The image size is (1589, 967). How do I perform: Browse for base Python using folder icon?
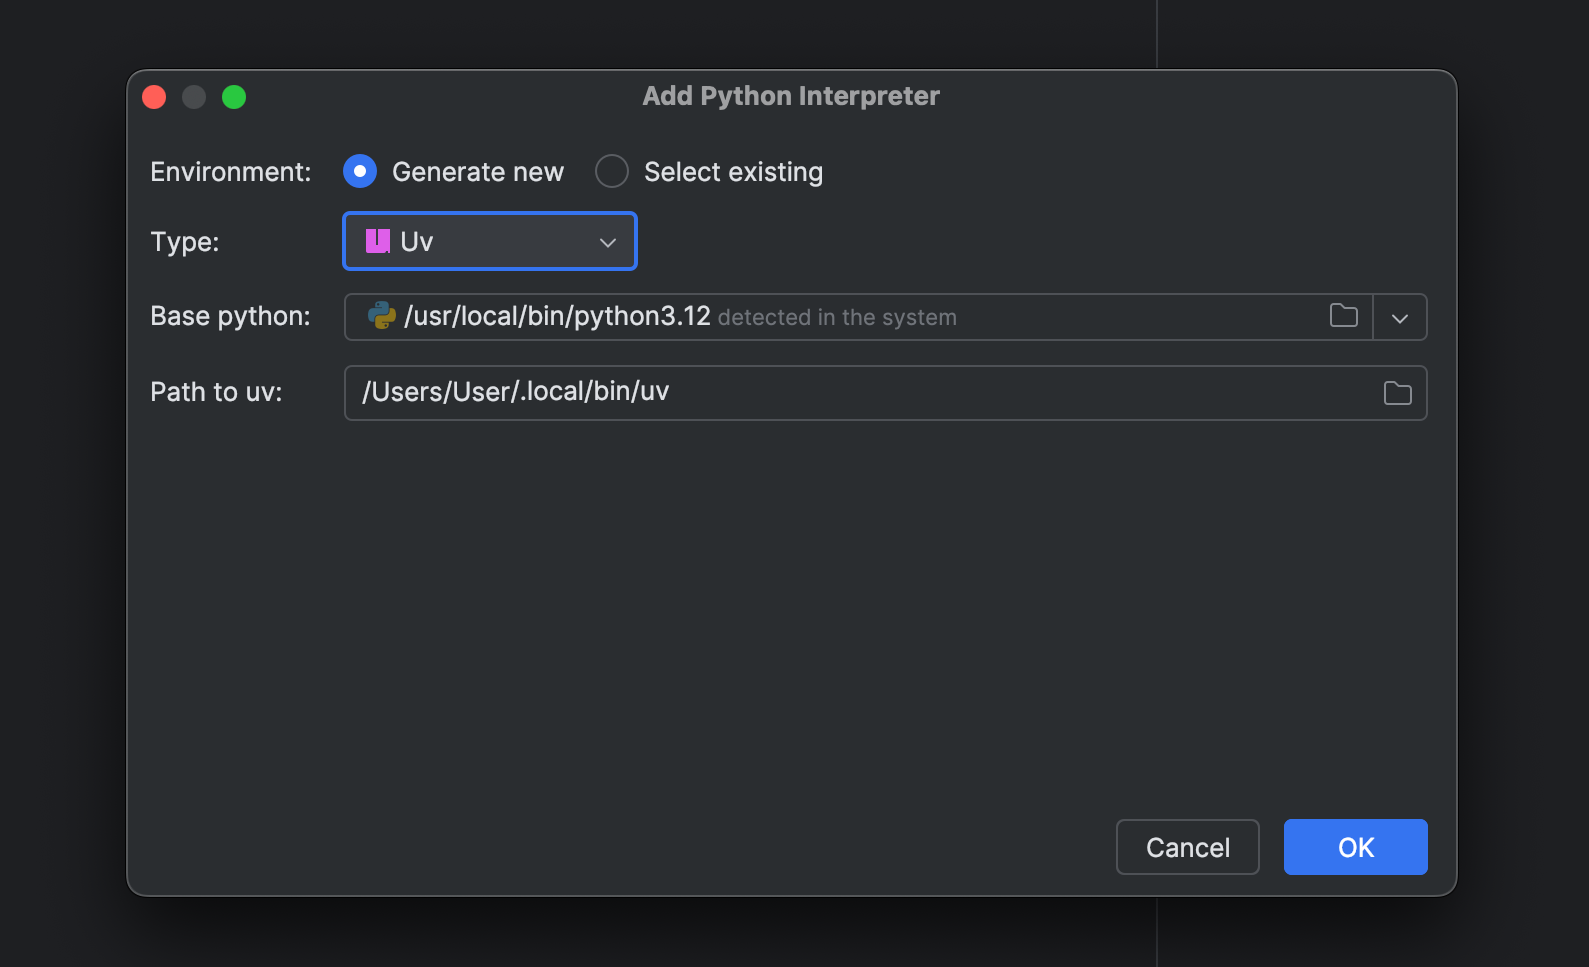pyautogui.click(x=1343, y=316)
